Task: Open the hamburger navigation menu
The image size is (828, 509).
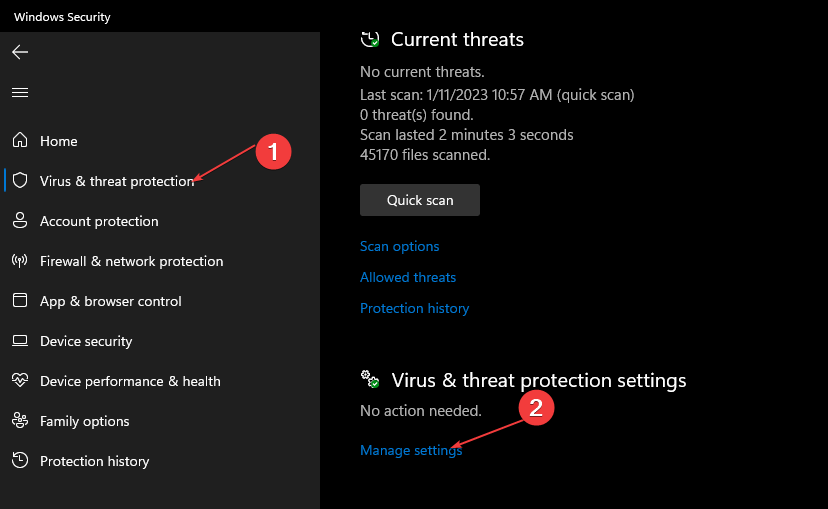Action: coord(20,92)
